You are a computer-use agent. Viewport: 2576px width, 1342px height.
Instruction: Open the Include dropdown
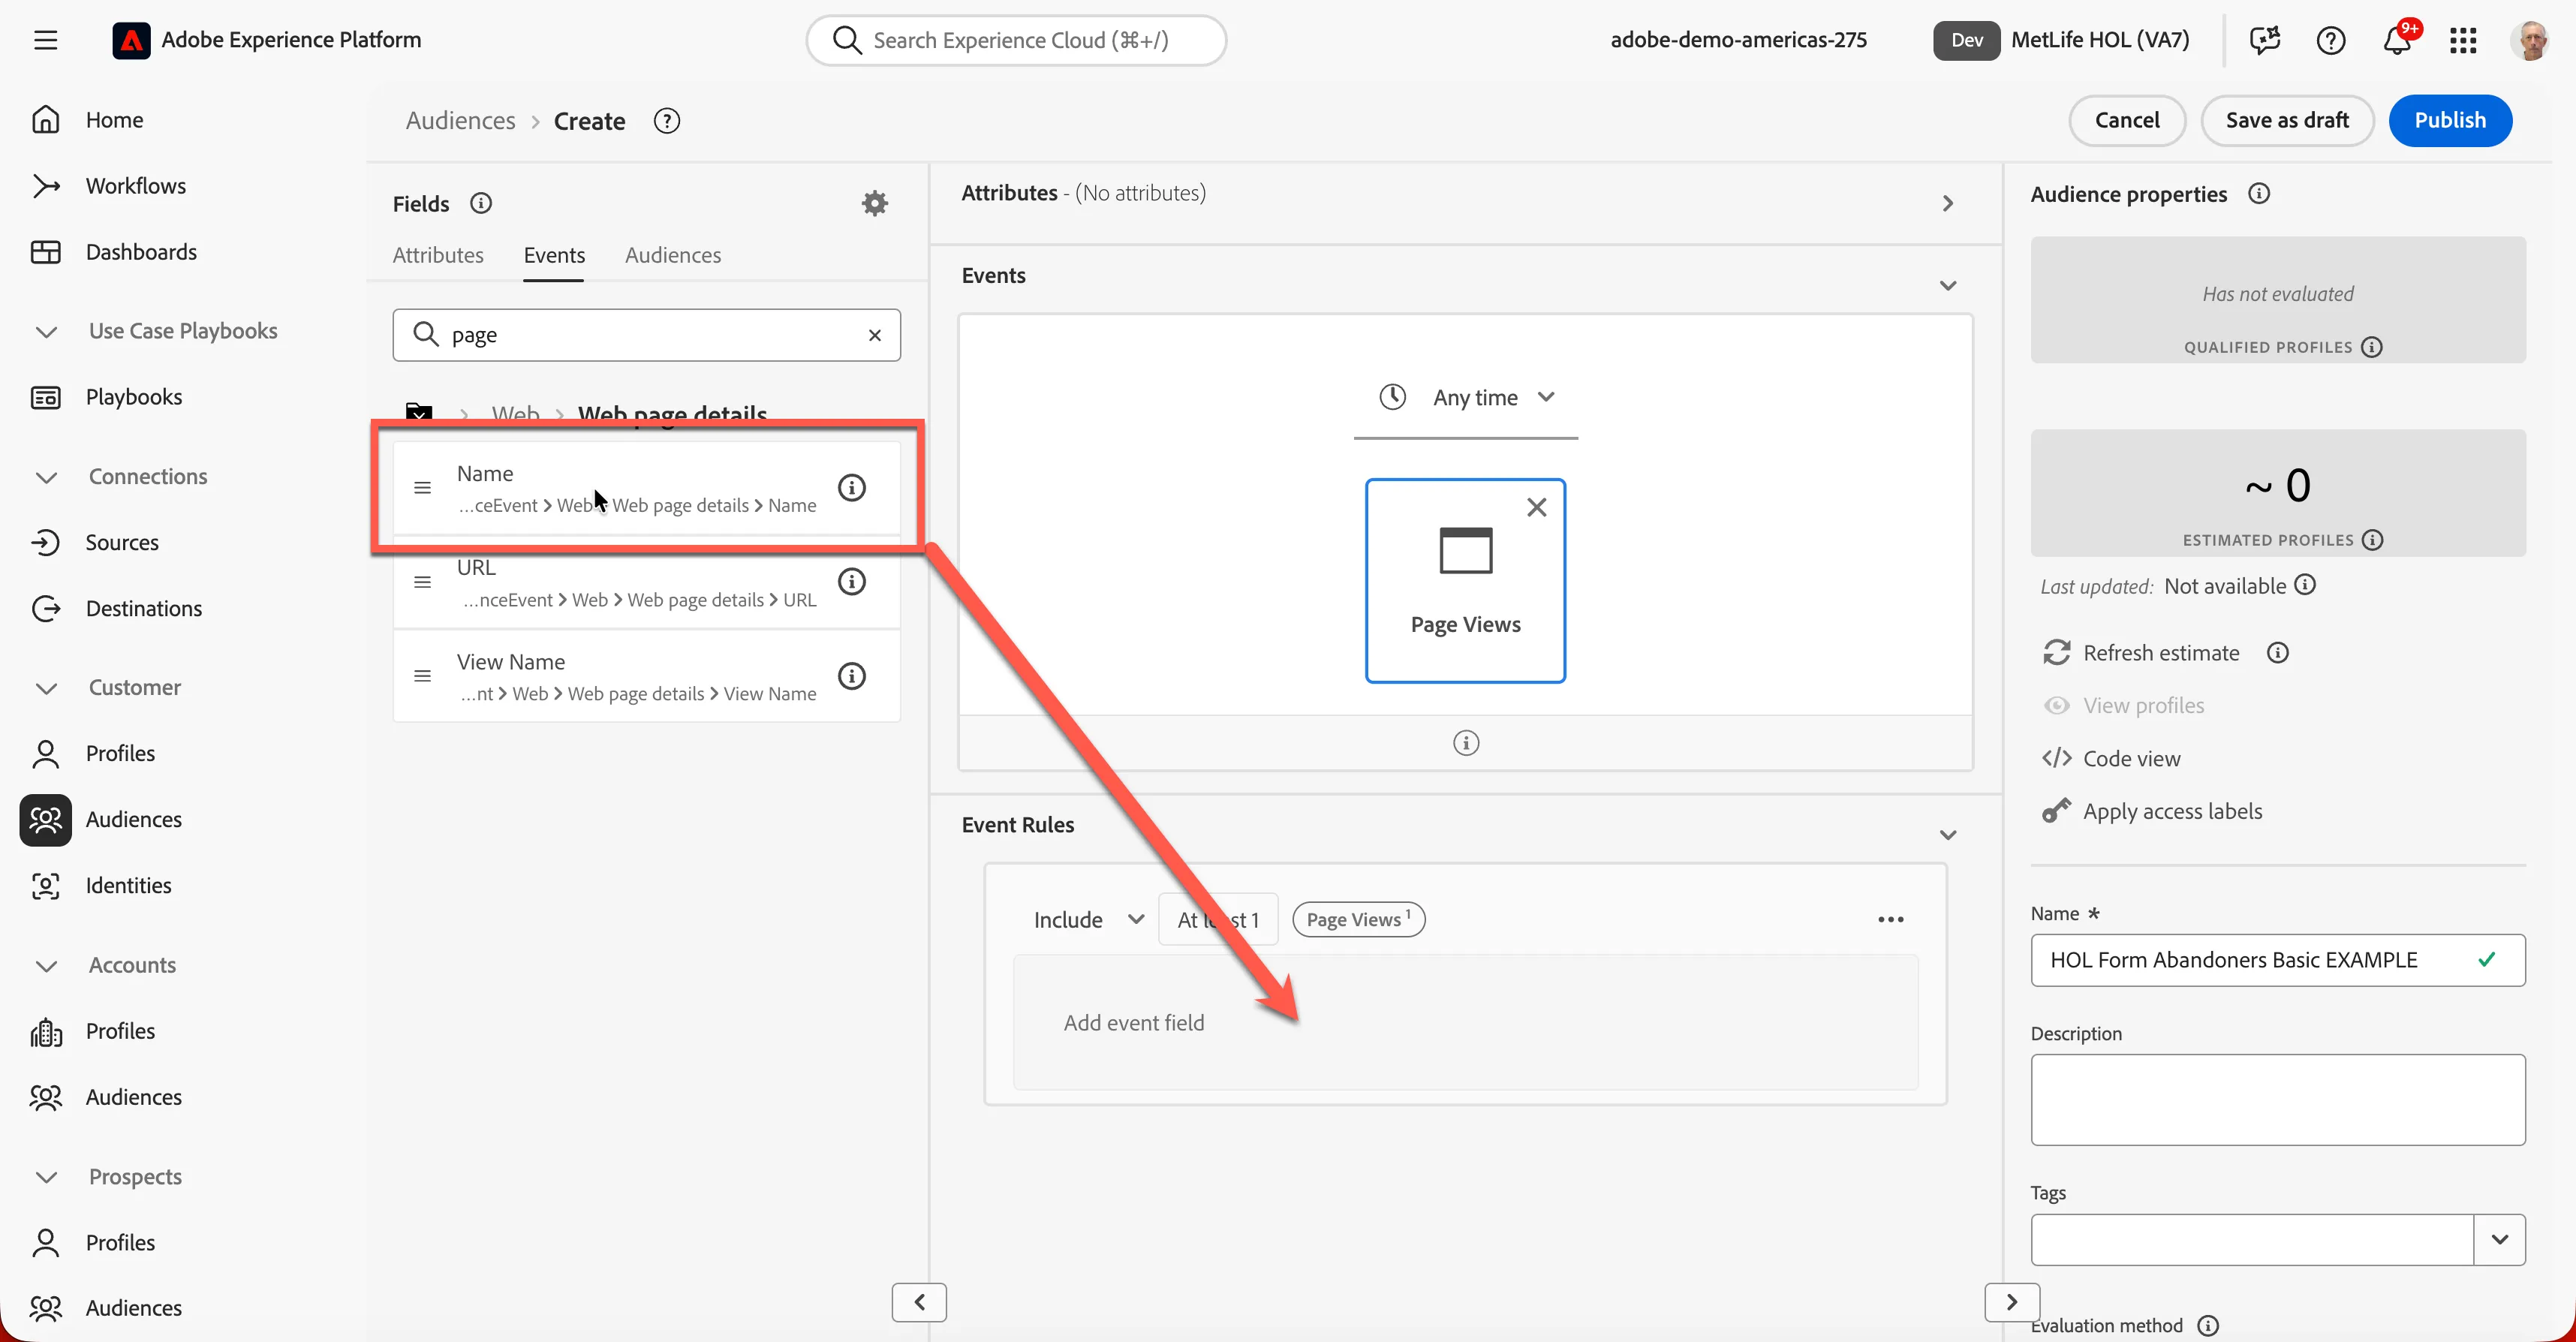click(1088, 919)
